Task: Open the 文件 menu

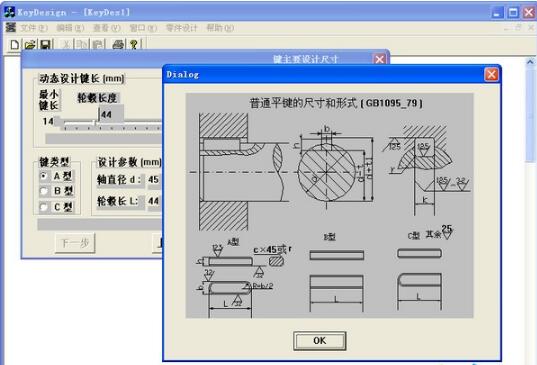Action: coord(34,28)
